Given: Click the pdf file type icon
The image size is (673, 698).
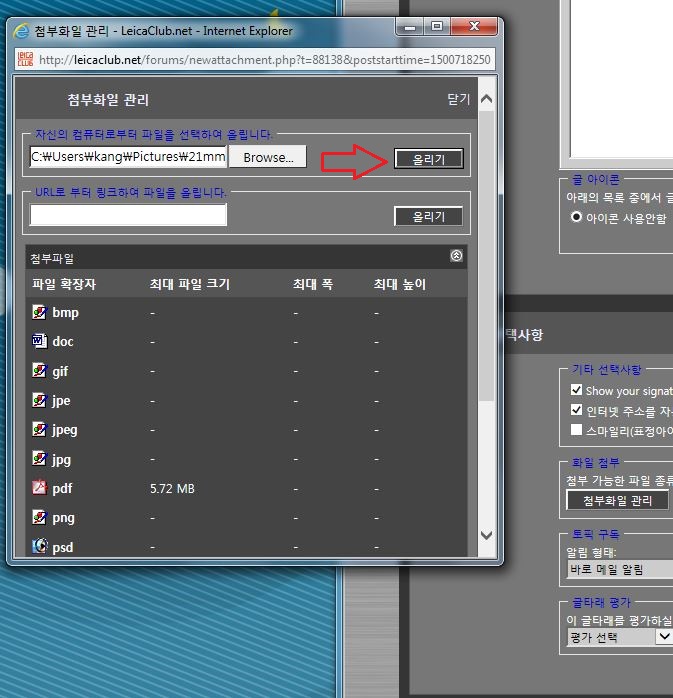Looking at the screenshot, I should [40, 488].
